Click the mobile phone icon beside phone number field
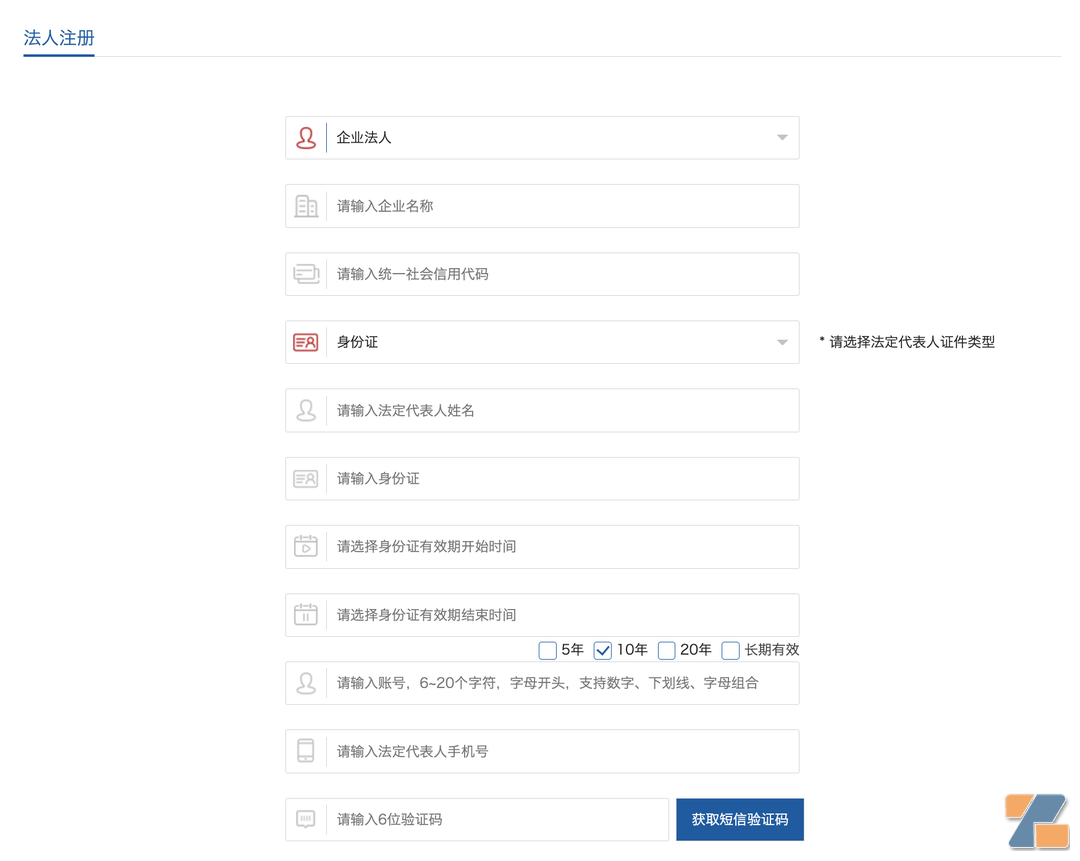This screenshot has width=1080, height=861. click(x=305, y=751)
